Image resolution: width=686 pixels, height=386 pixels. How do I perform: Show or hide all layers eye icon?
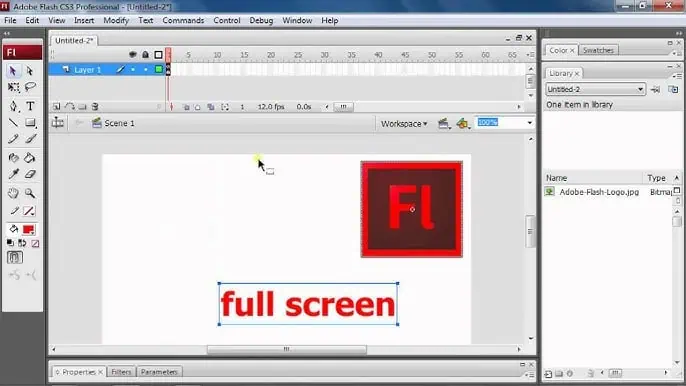click(133, 55)
